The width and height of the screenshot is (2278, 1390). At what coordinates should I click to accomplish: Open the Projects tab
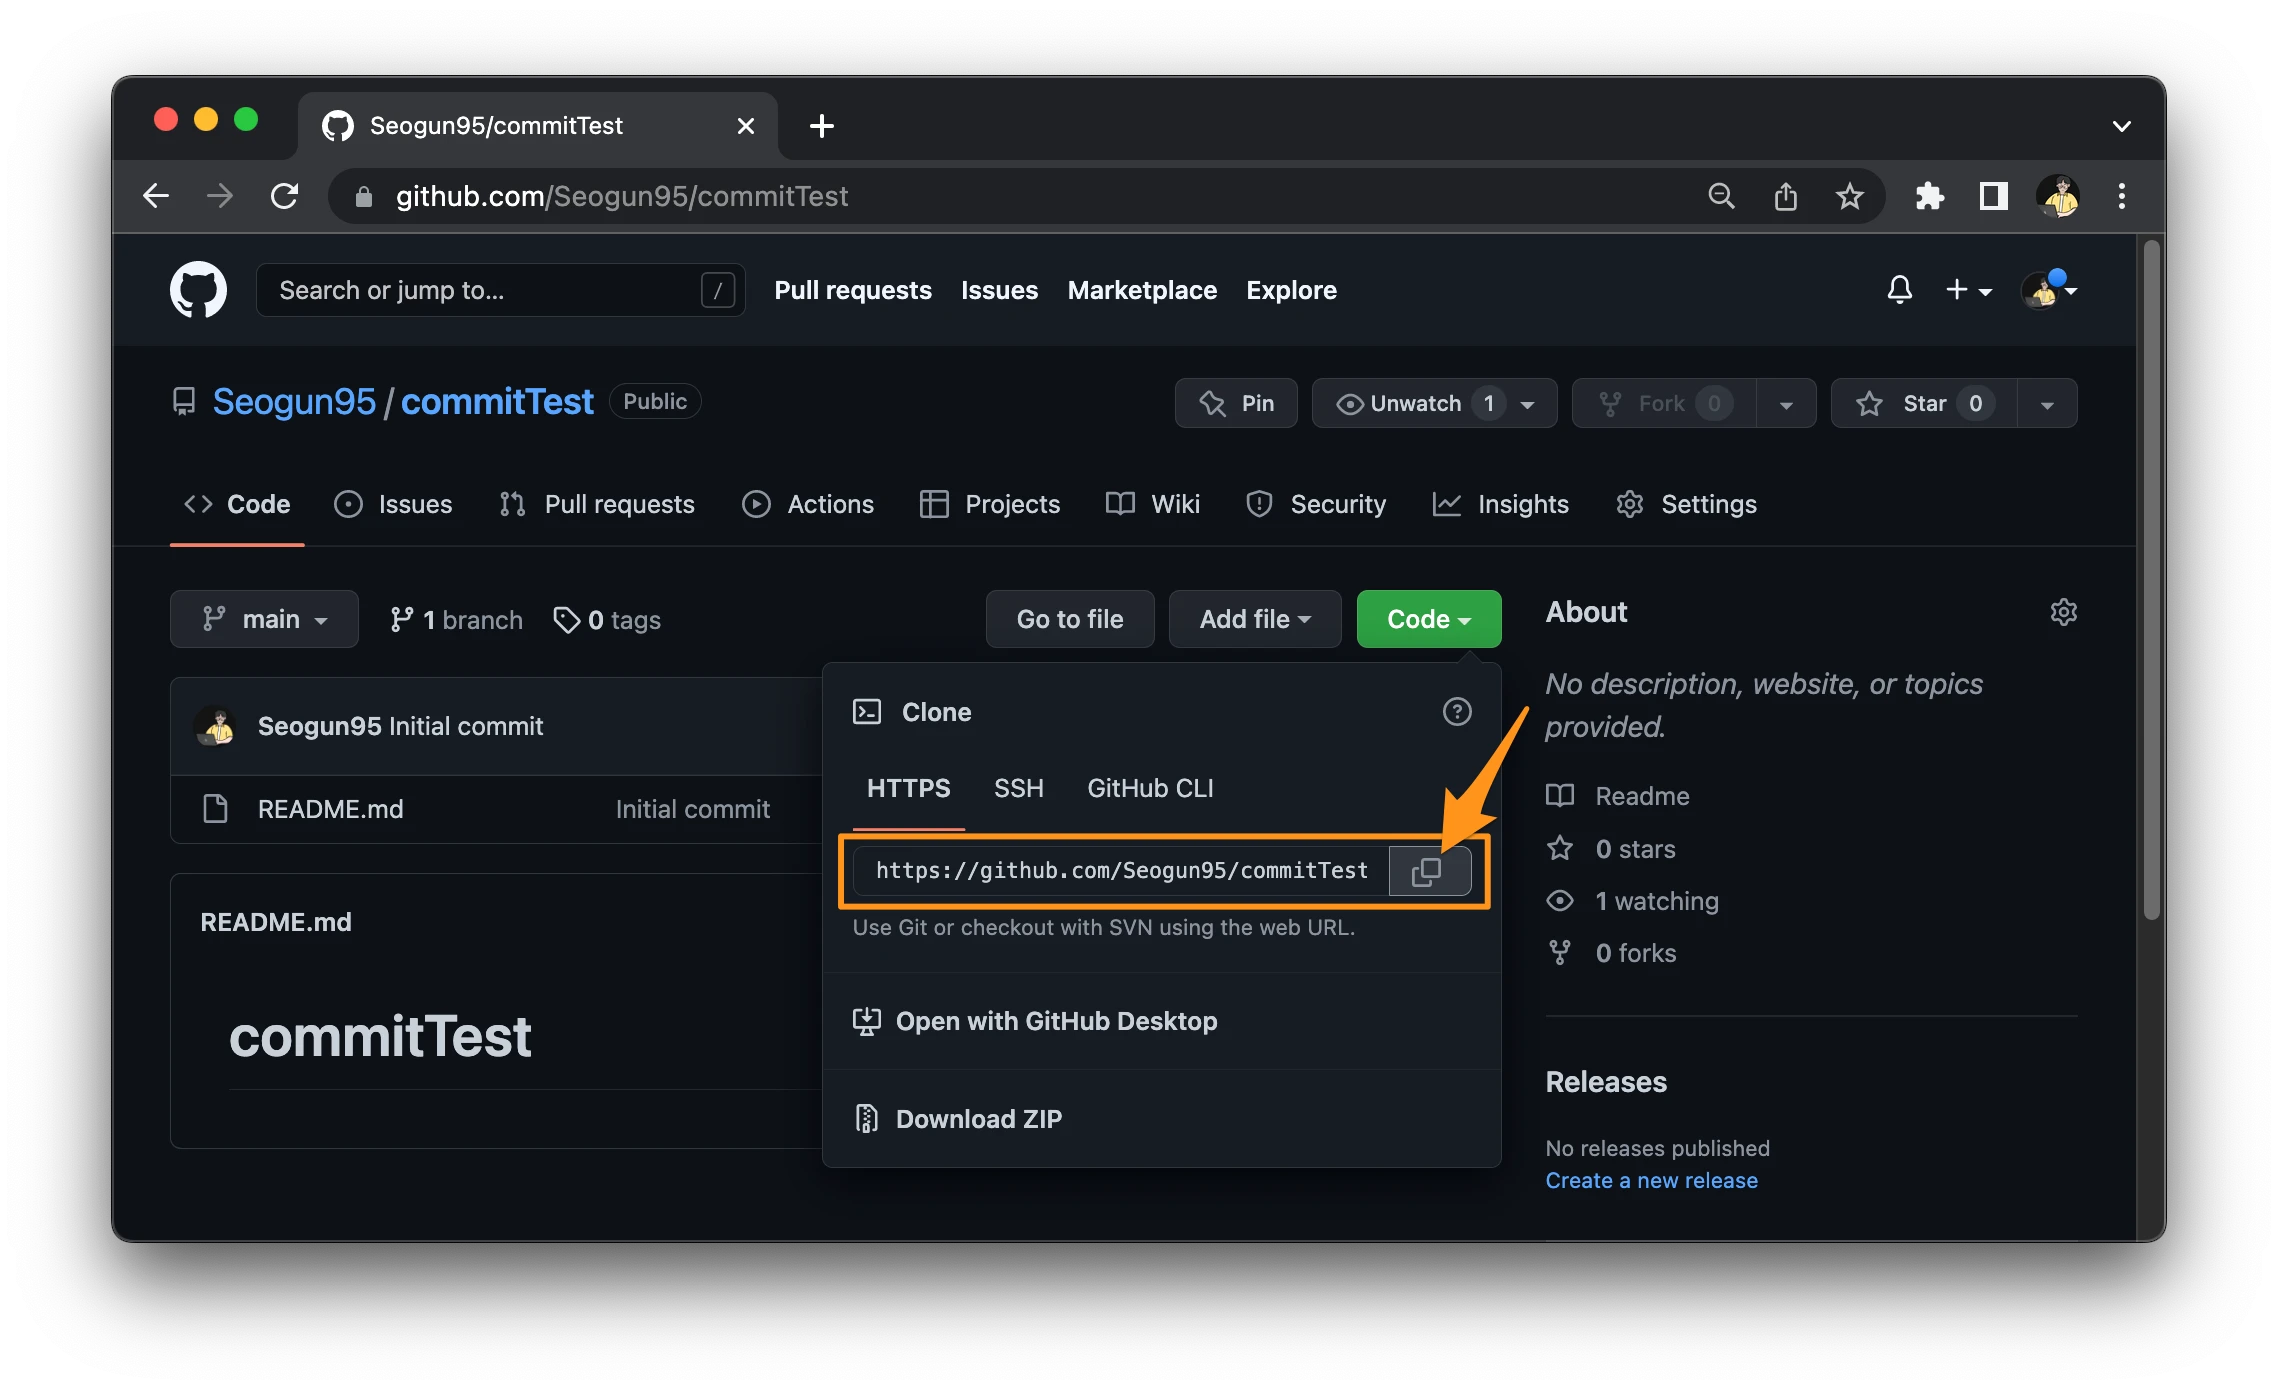pyautogui.click(x=990, y=504)
